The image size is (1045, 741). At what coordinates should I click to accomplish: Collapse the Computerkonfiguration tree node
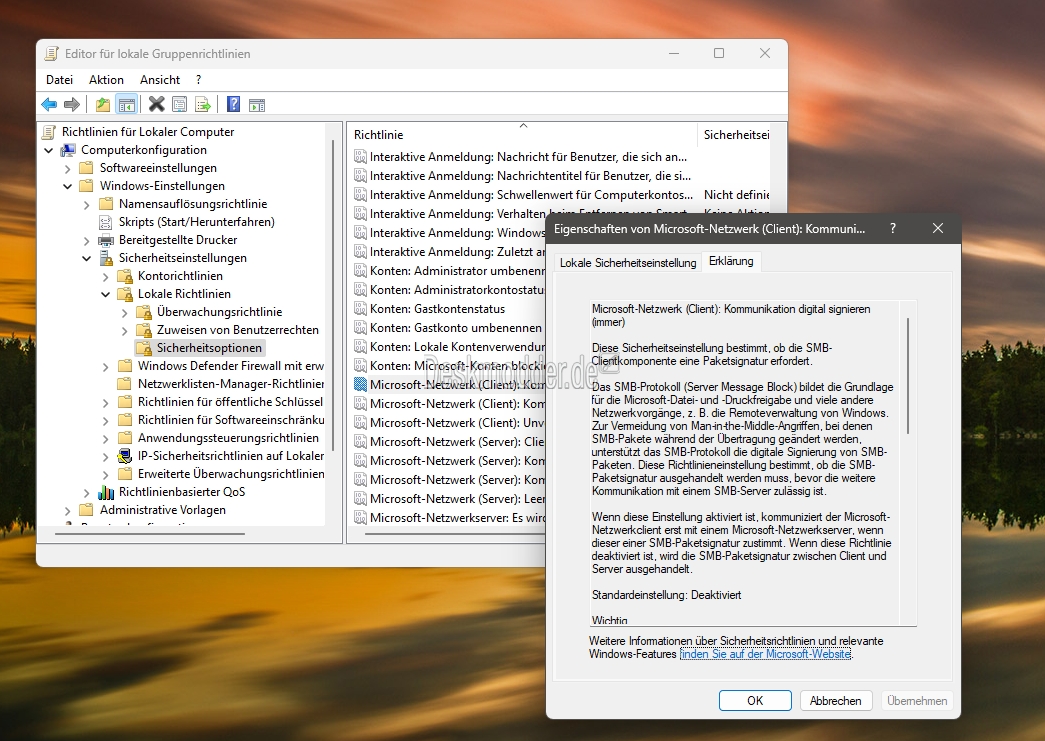tap(49, 150)
